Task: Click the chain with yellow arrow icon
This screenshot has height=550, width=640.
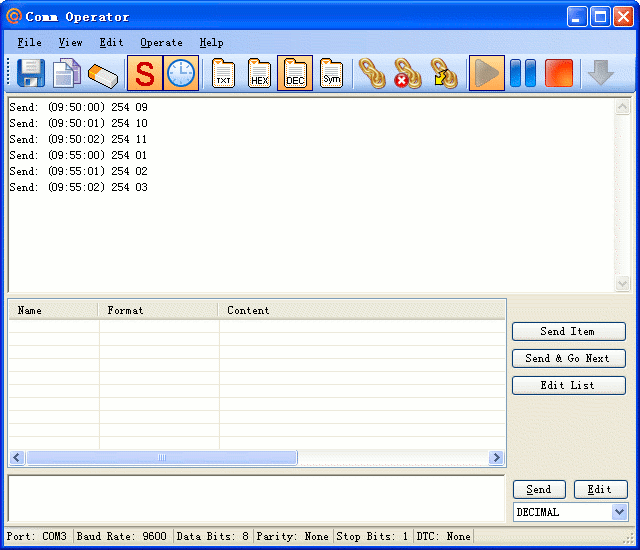Action: click(x=444, y=73)
